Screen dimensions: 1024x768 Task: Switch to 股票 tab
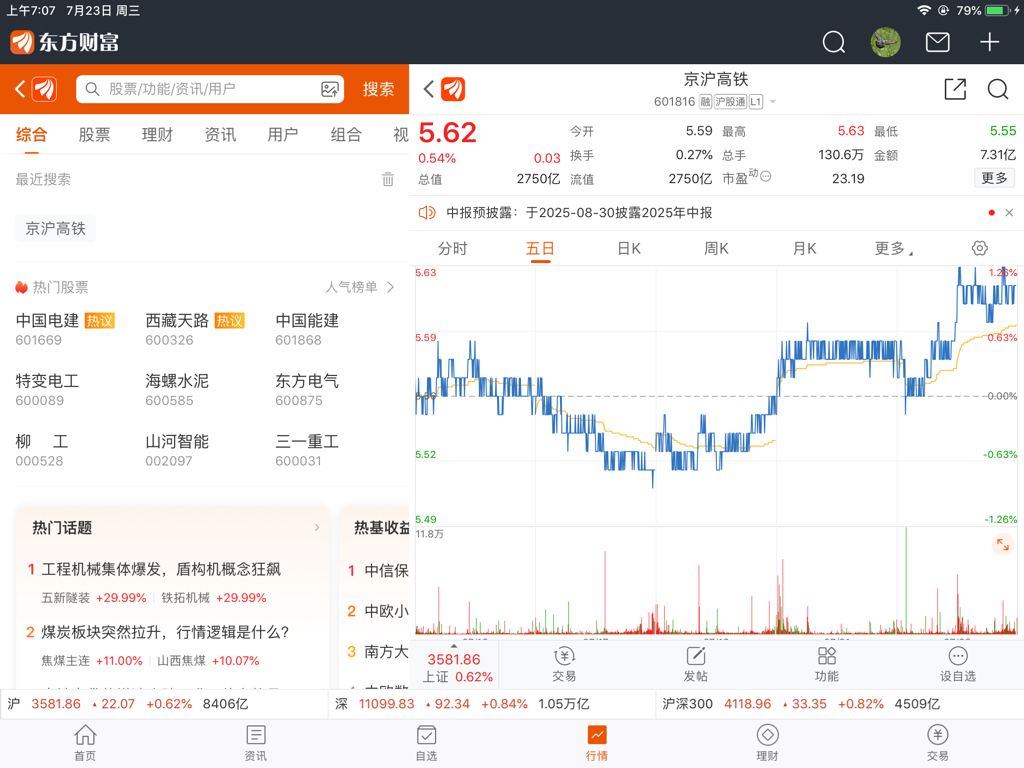click(x=94, y=135)
